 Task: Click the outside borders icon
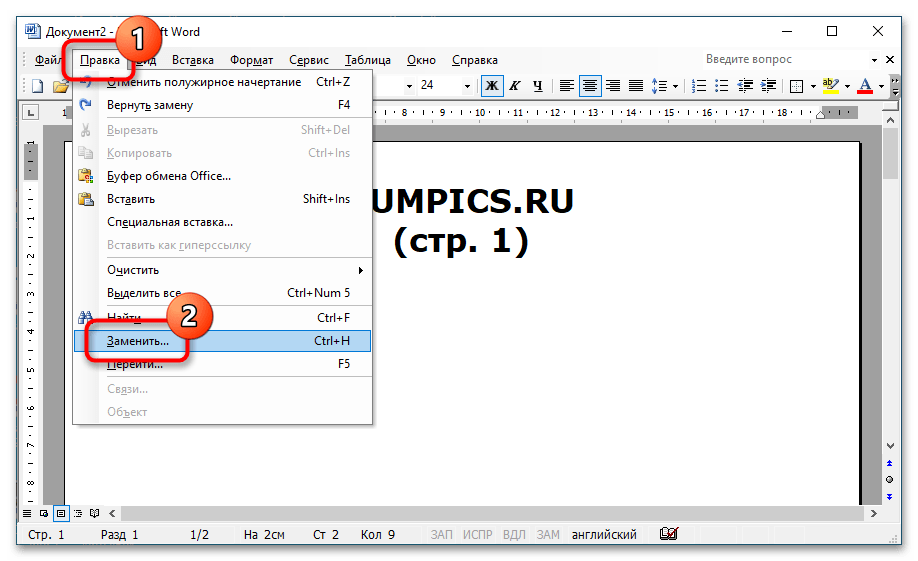(796, 87)
